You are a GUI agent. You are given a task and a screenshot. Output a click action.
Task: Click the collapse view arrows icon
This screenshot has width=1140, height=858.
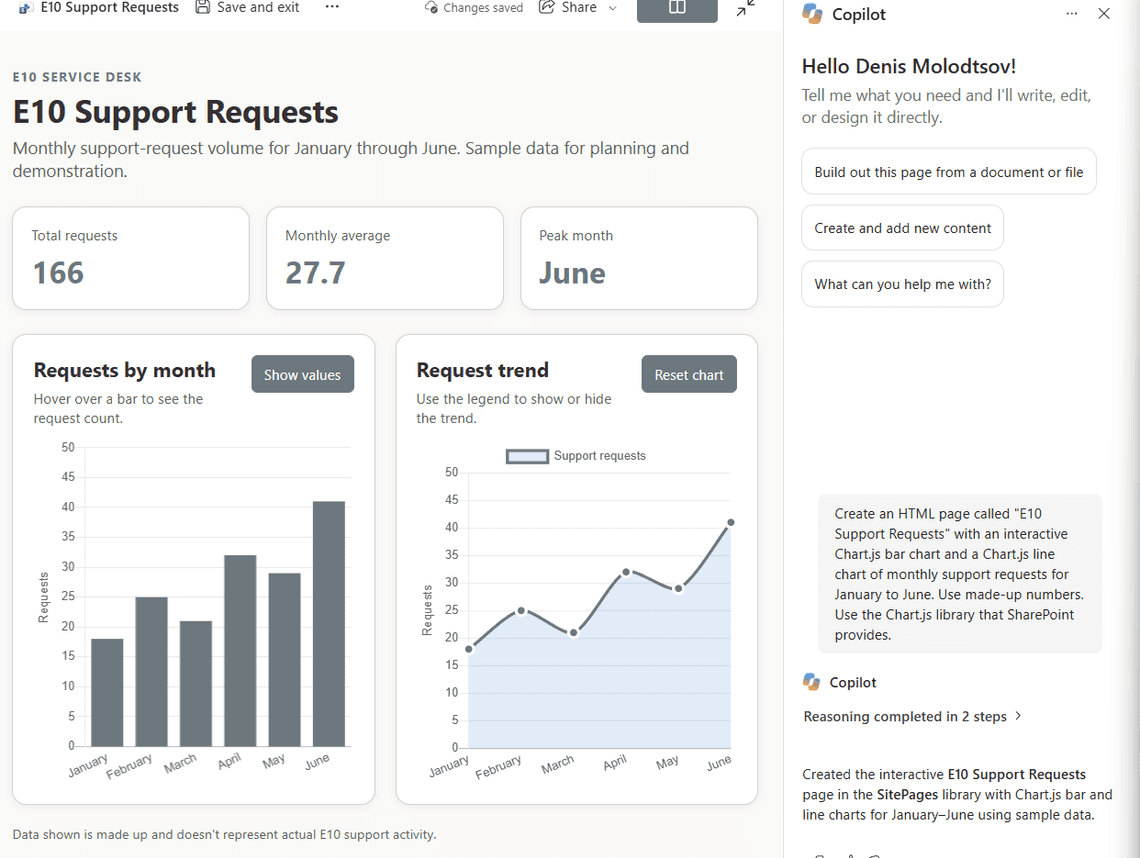[x=745, y=9]
